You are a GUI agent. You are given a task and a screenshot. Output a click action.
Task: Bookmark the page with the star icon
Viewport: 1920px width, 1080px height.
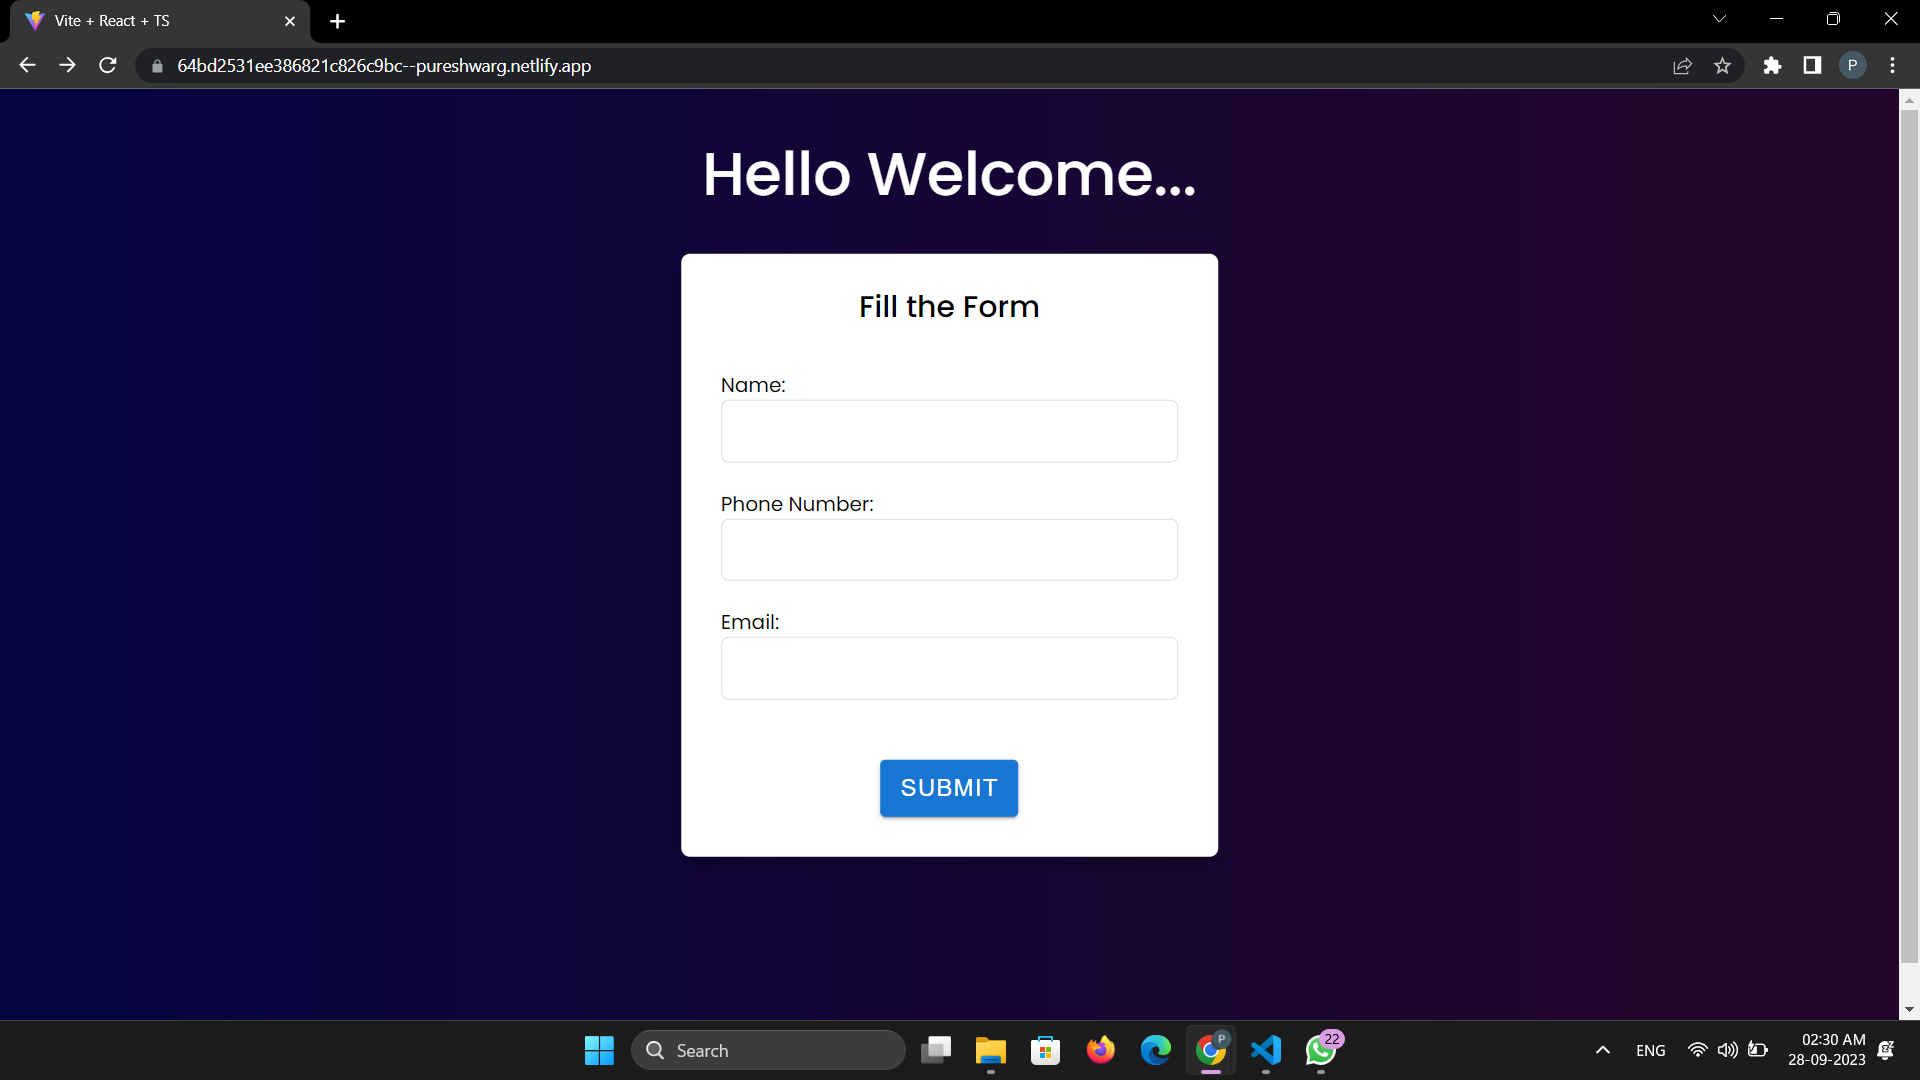[x=1723, y=65]
